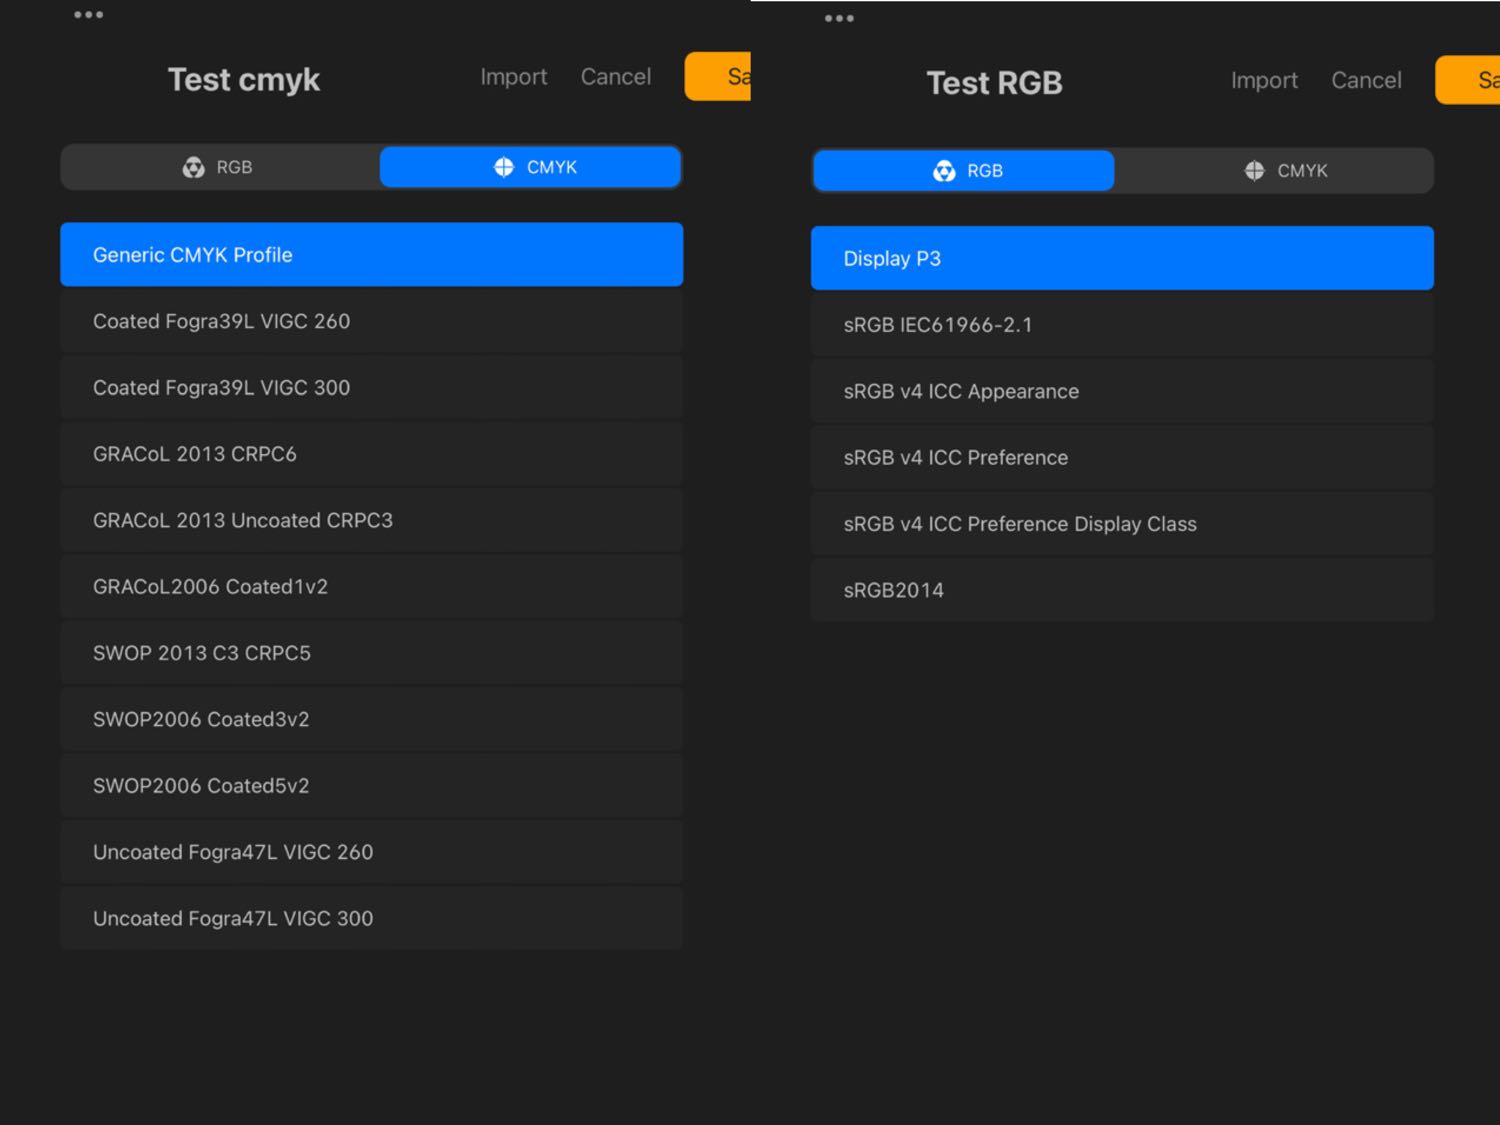Select sRGB IEC61966-2.1 profile
The height and width of the screenshot is (1125, 1500).
point(1122,325)
